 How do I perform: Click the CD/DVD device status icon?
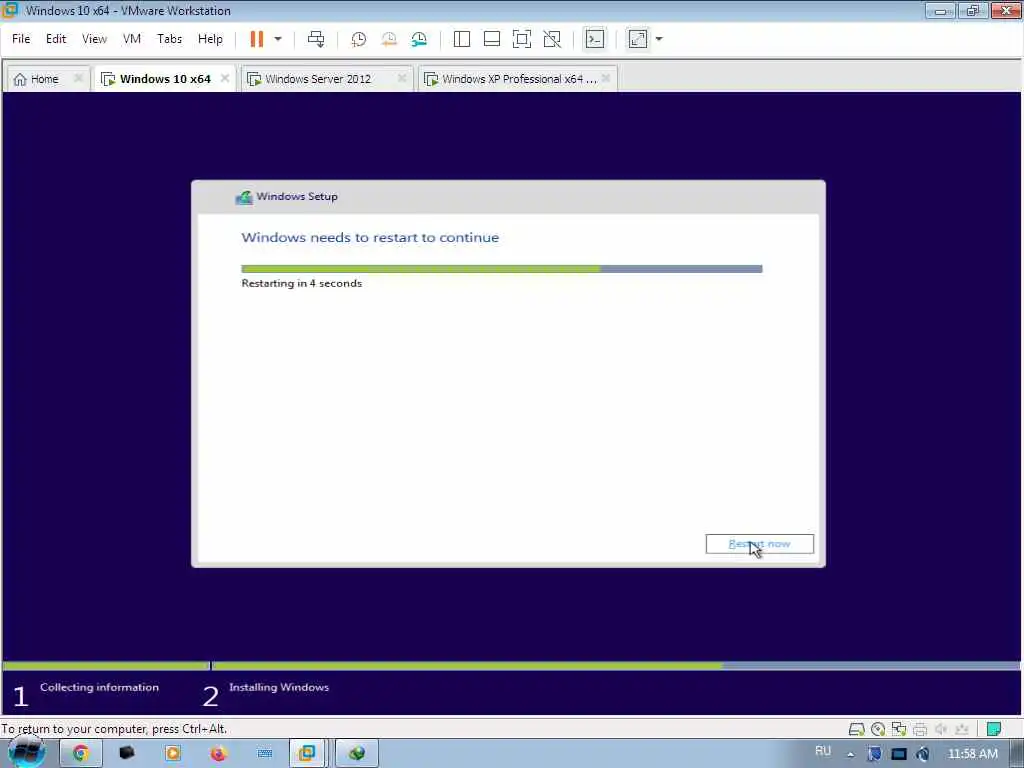point(878,729)
